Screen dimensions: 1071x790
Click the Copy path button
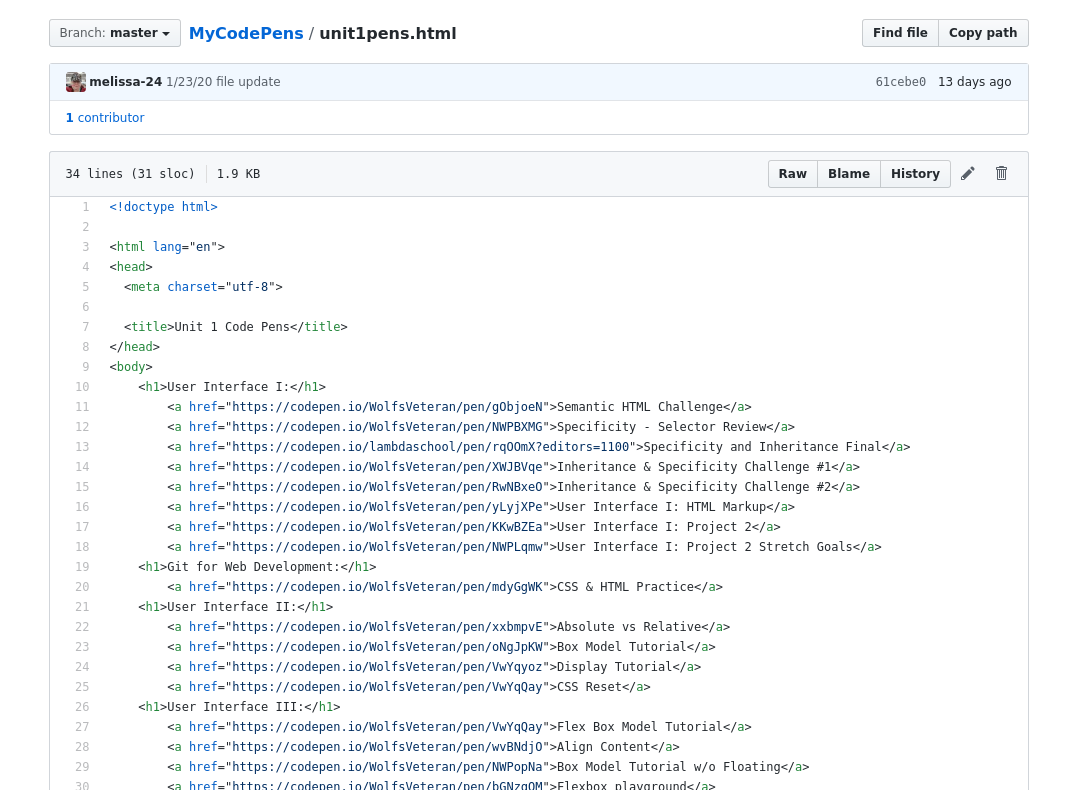tap(982, 32)
